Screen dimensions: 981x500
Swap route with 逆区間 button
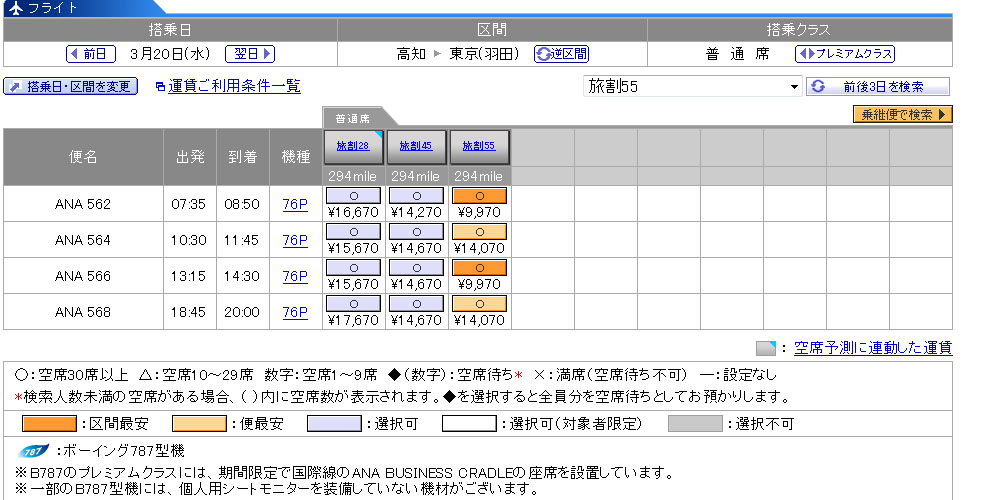pyautogui.click(x=561, y=54)
